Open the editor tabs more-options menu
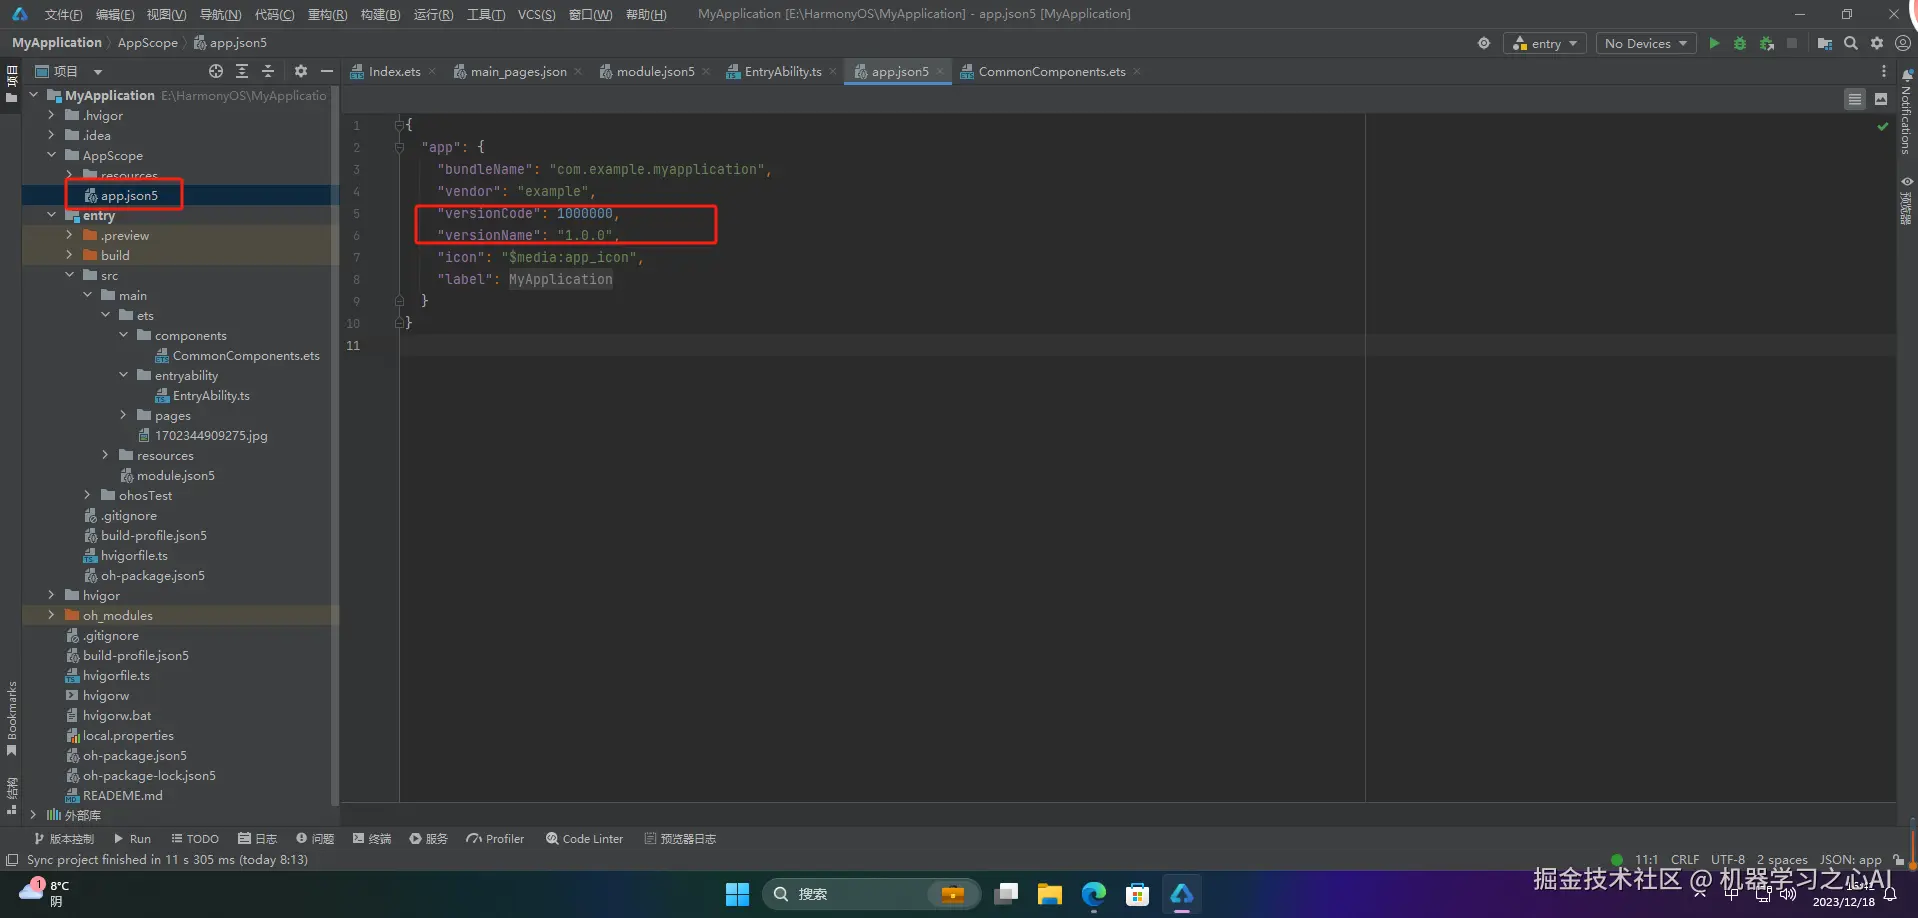 (1884, 71)
